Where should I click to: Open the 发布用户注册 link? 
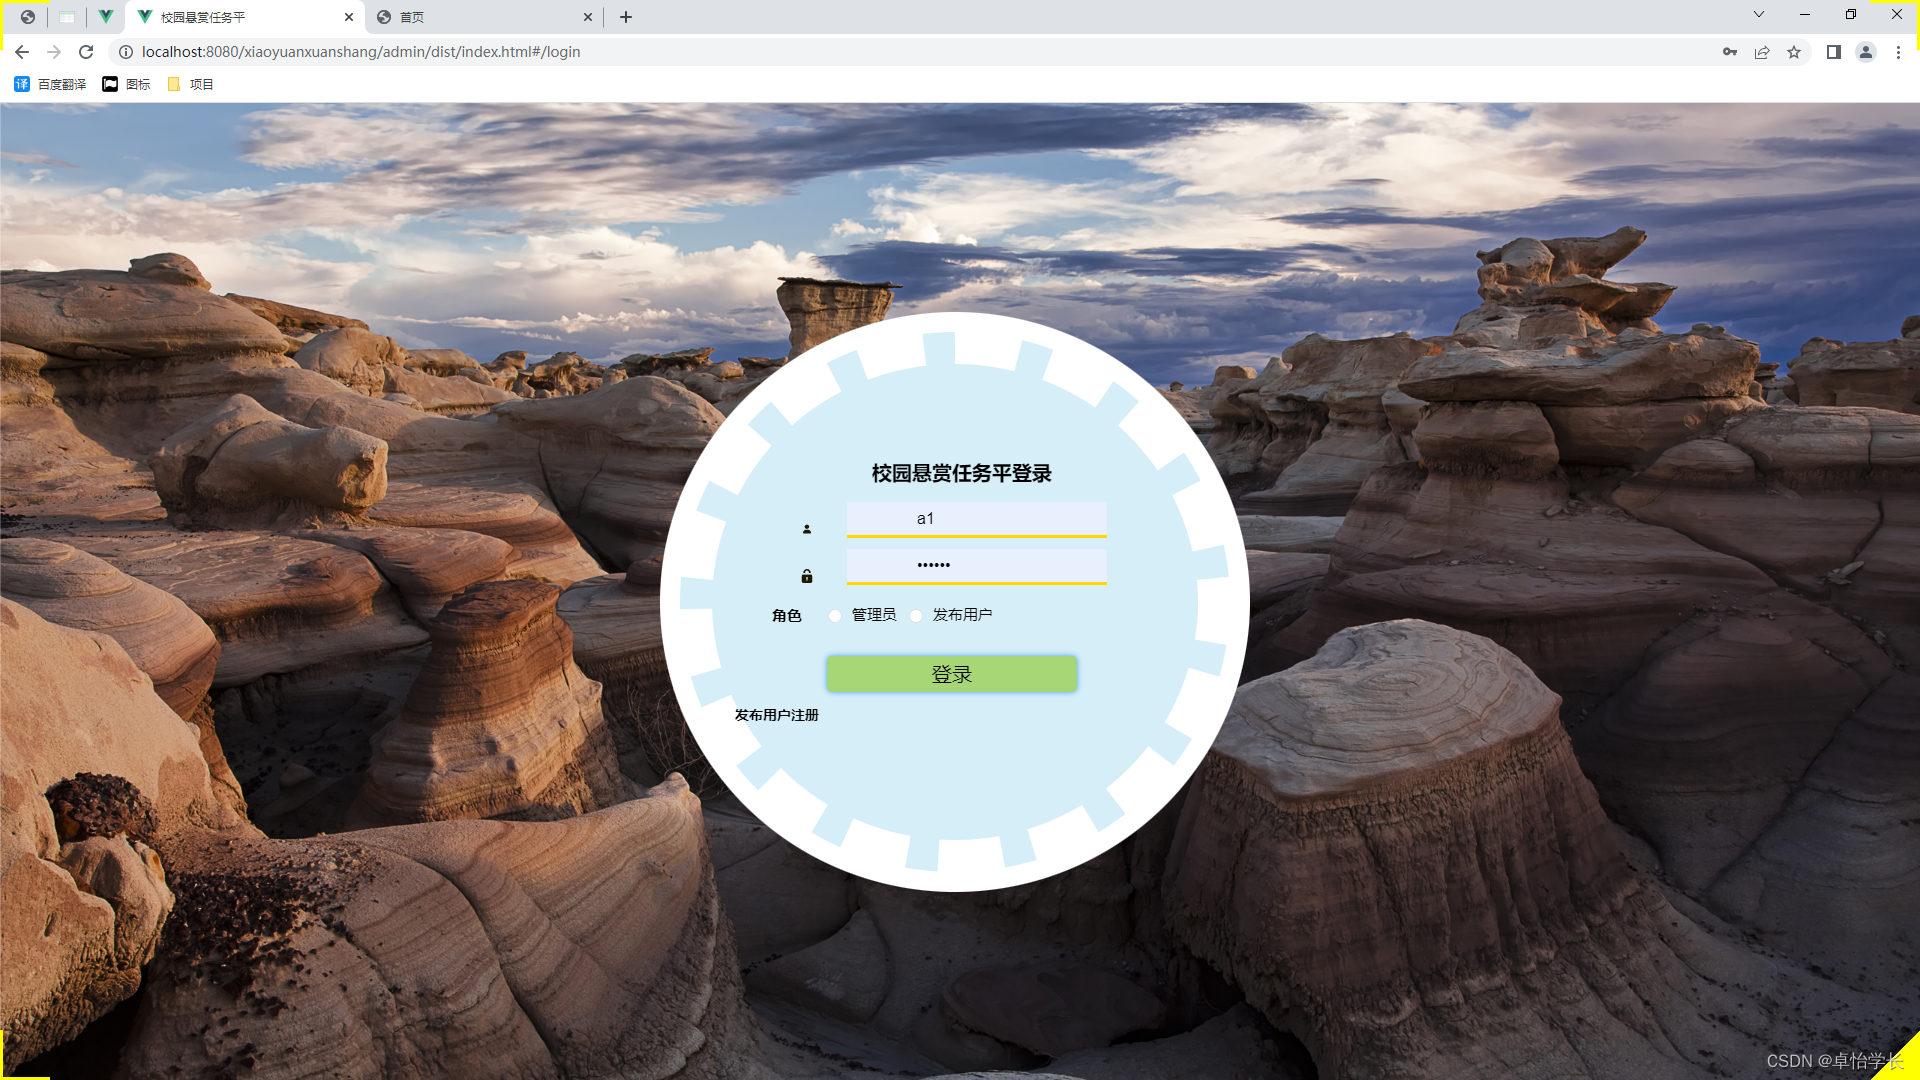coord(776,715)
